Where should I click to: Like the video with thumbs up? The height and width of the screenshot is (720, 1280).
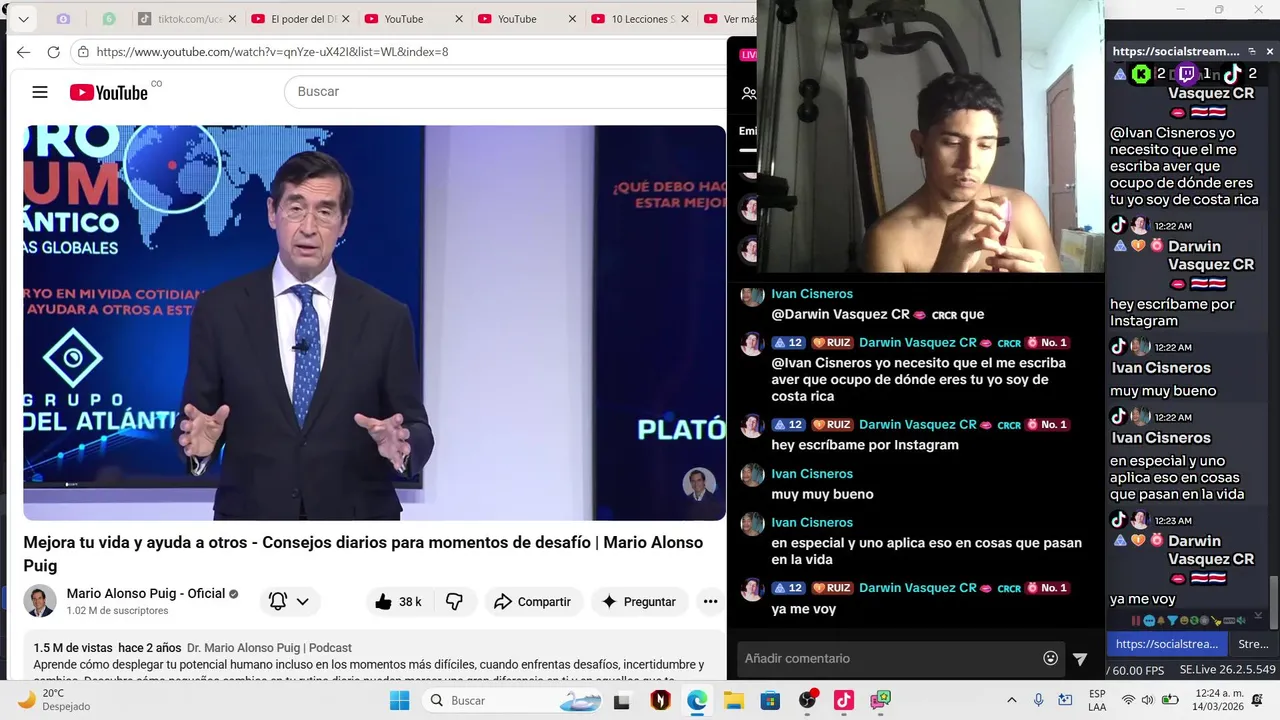coord(398,602)
